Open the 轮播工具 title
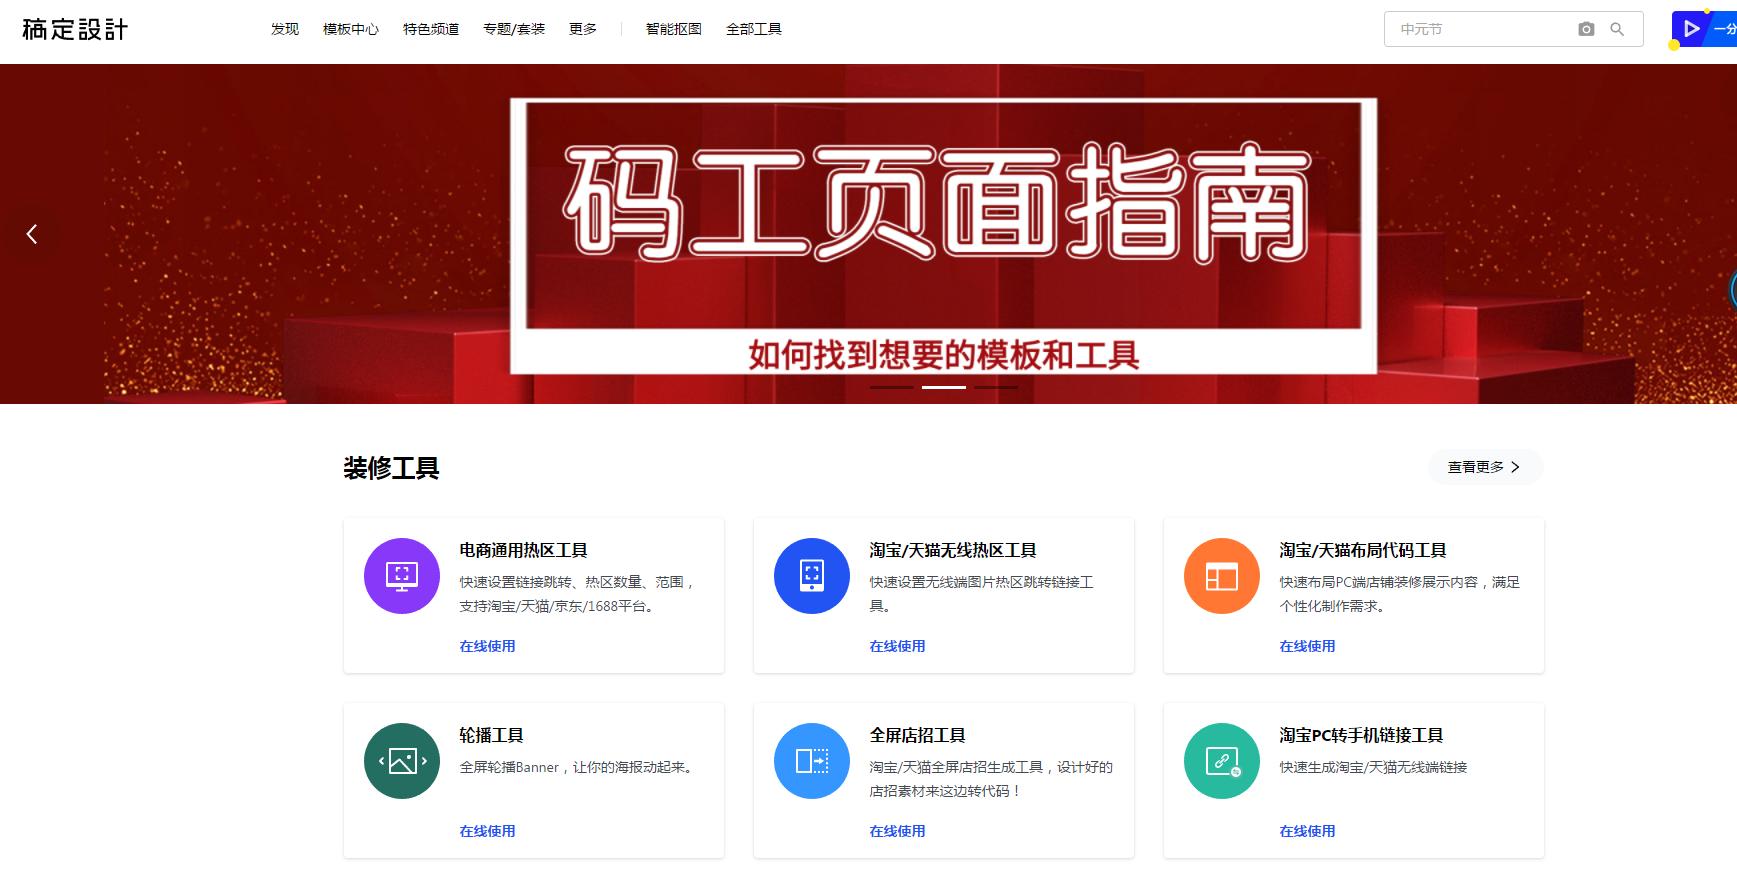The image size is (1737, 879). tap(491, 735)
